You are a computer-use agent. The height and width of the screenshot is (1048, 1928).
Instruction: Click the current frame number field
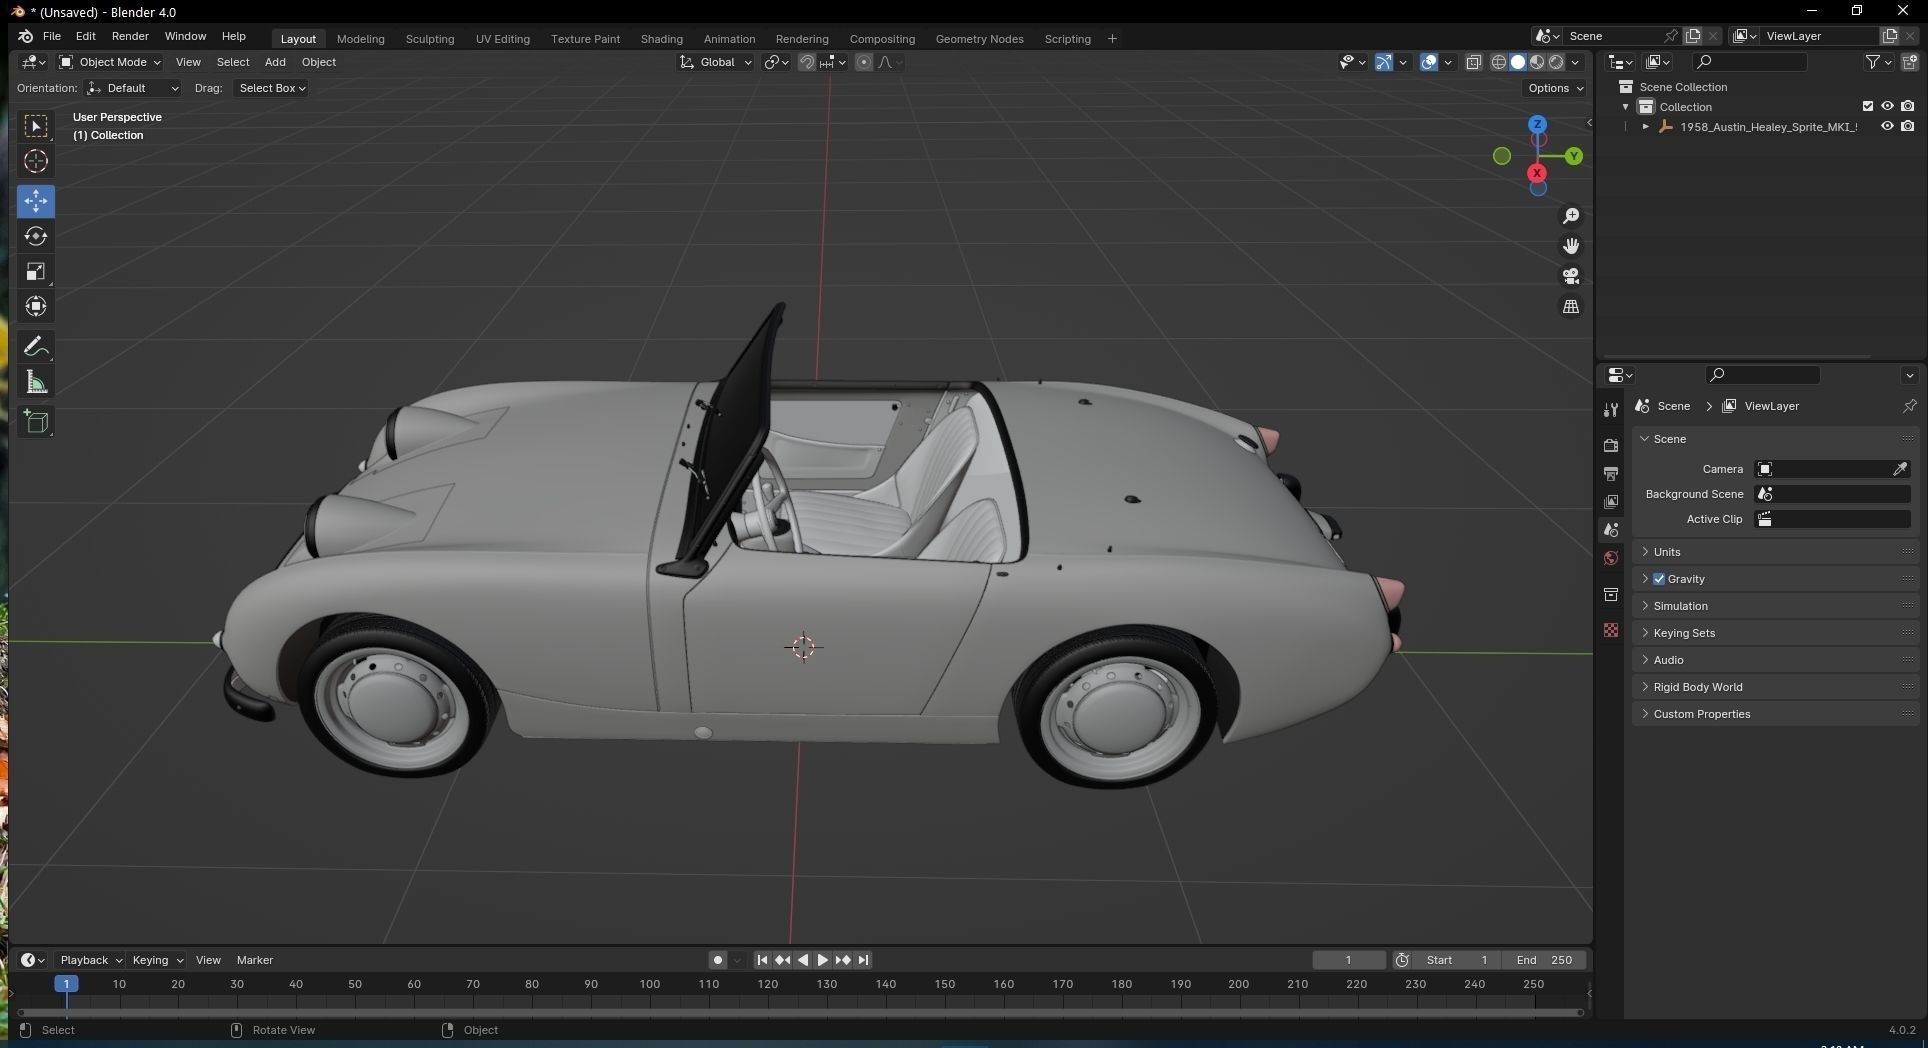click(x=1348, y=960)
